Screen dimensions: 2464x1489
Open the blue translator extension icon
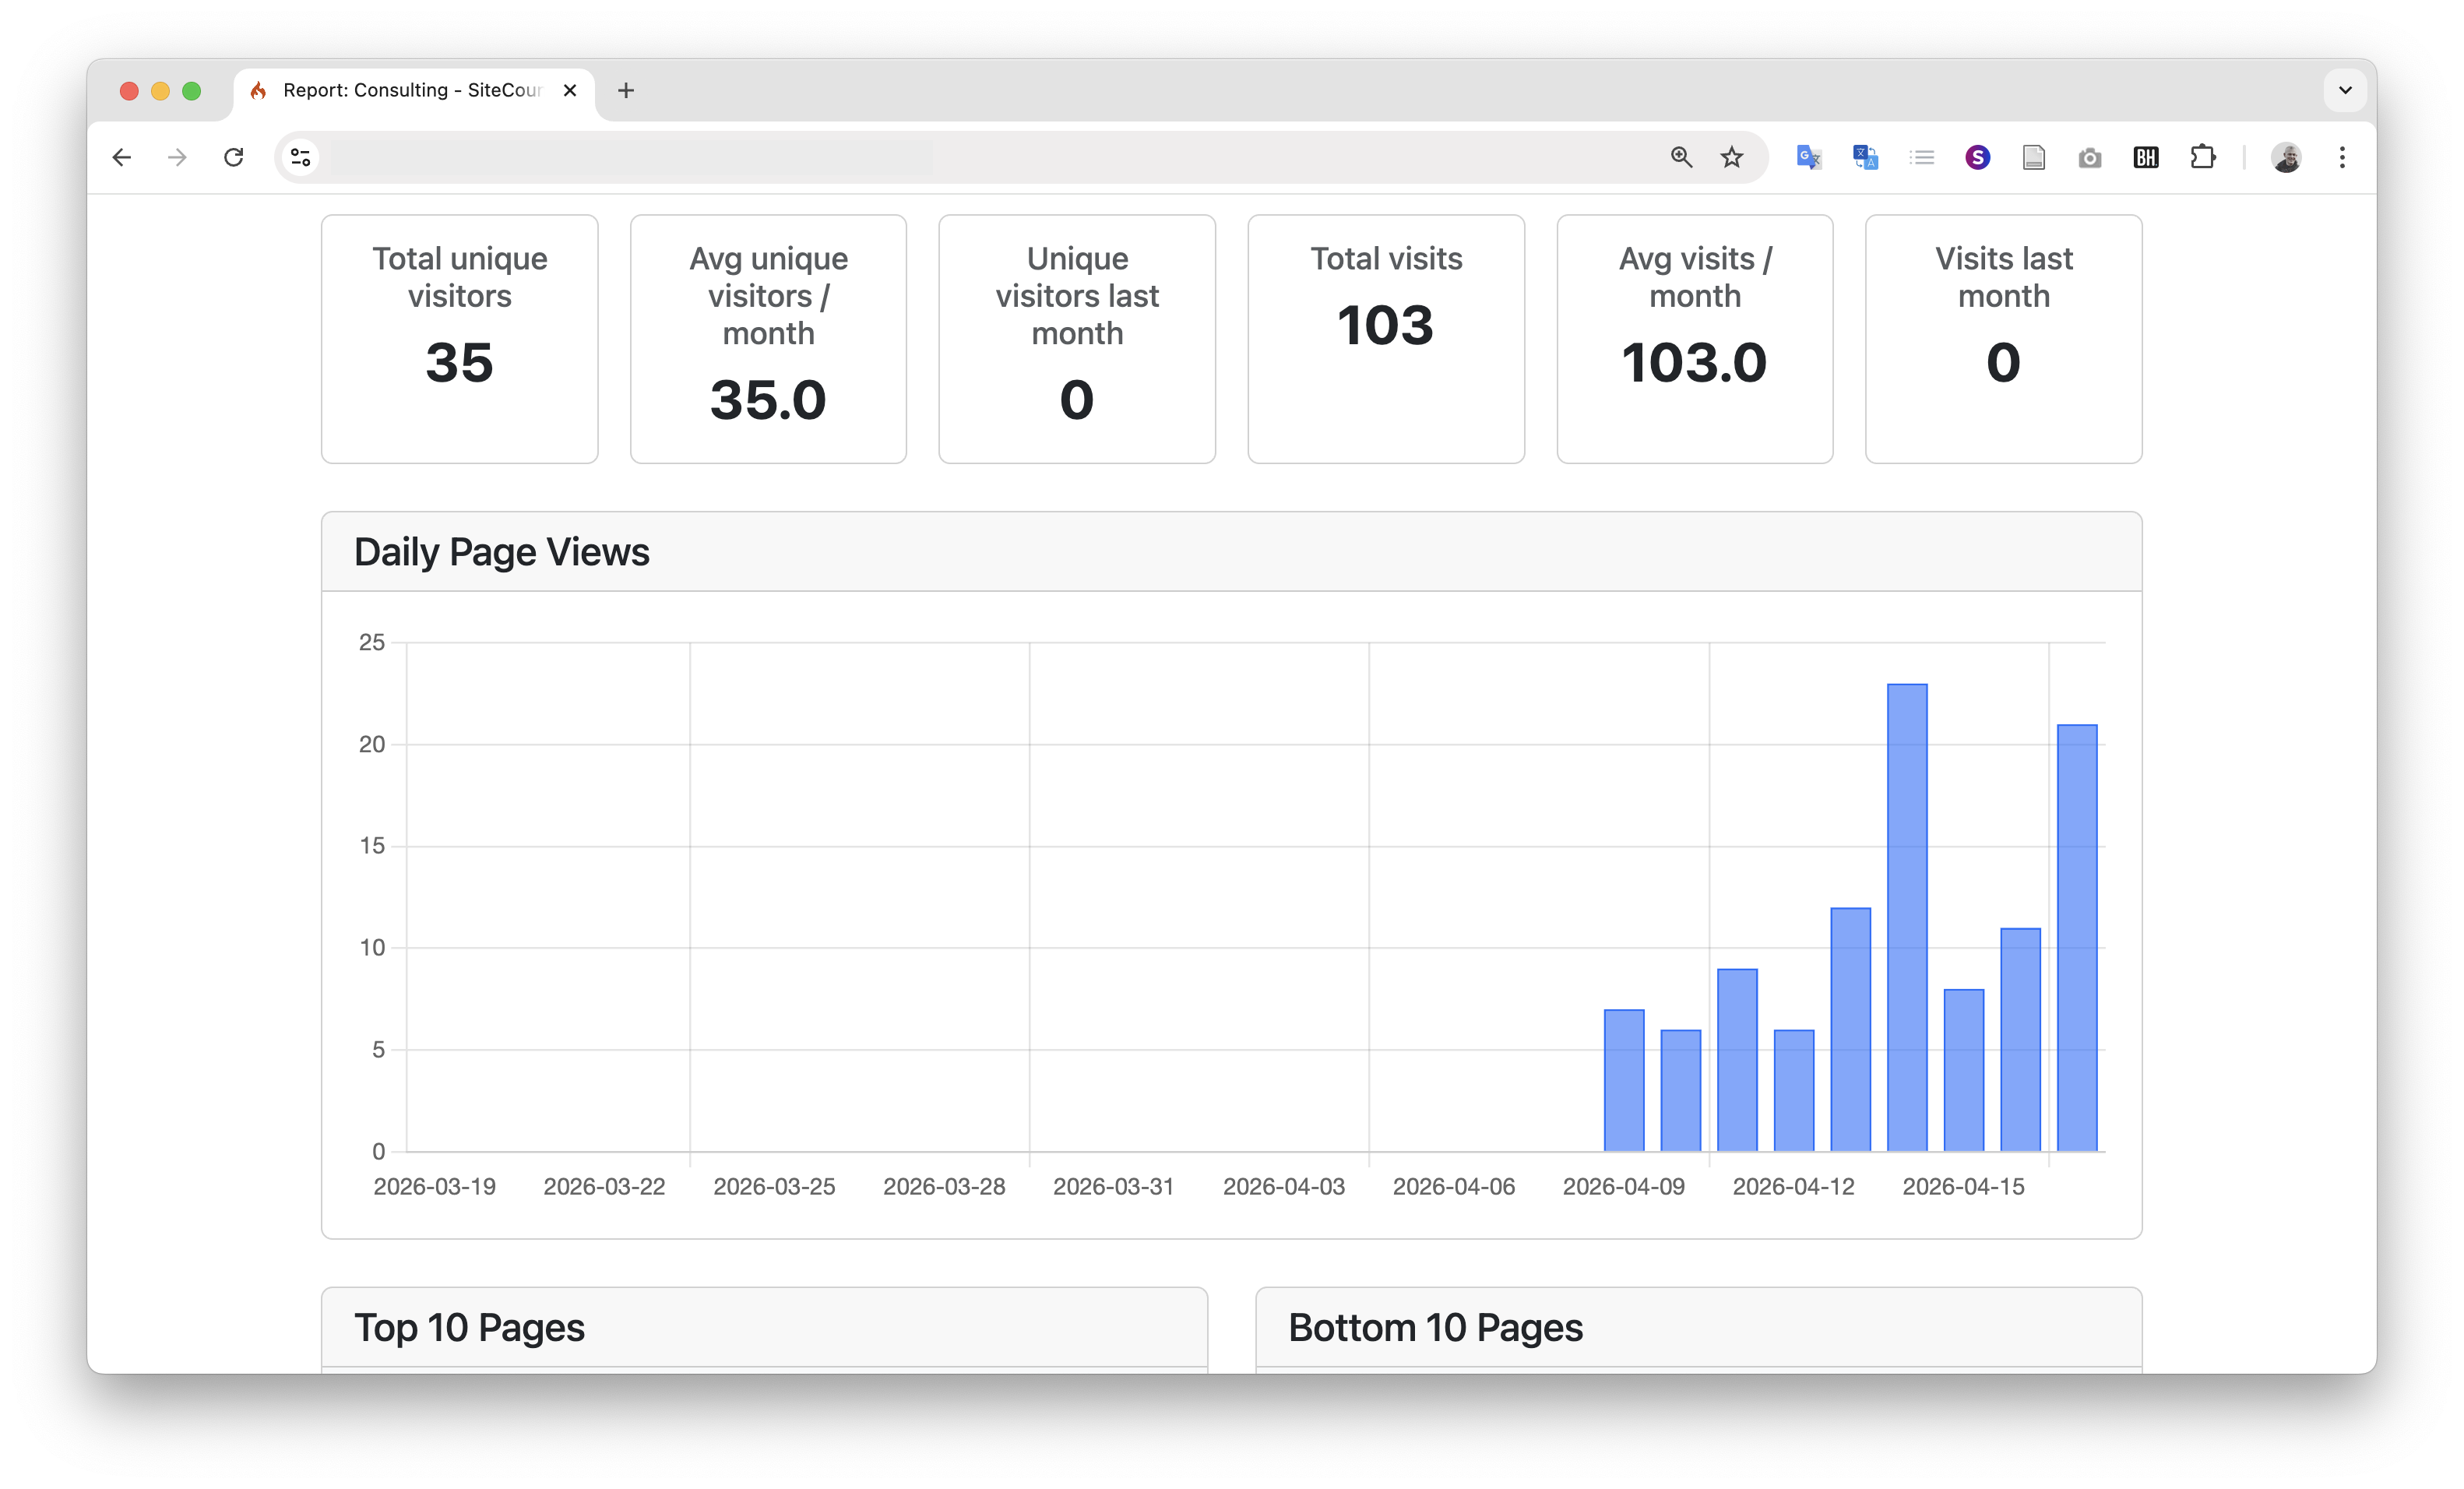tap(1865, 157)
